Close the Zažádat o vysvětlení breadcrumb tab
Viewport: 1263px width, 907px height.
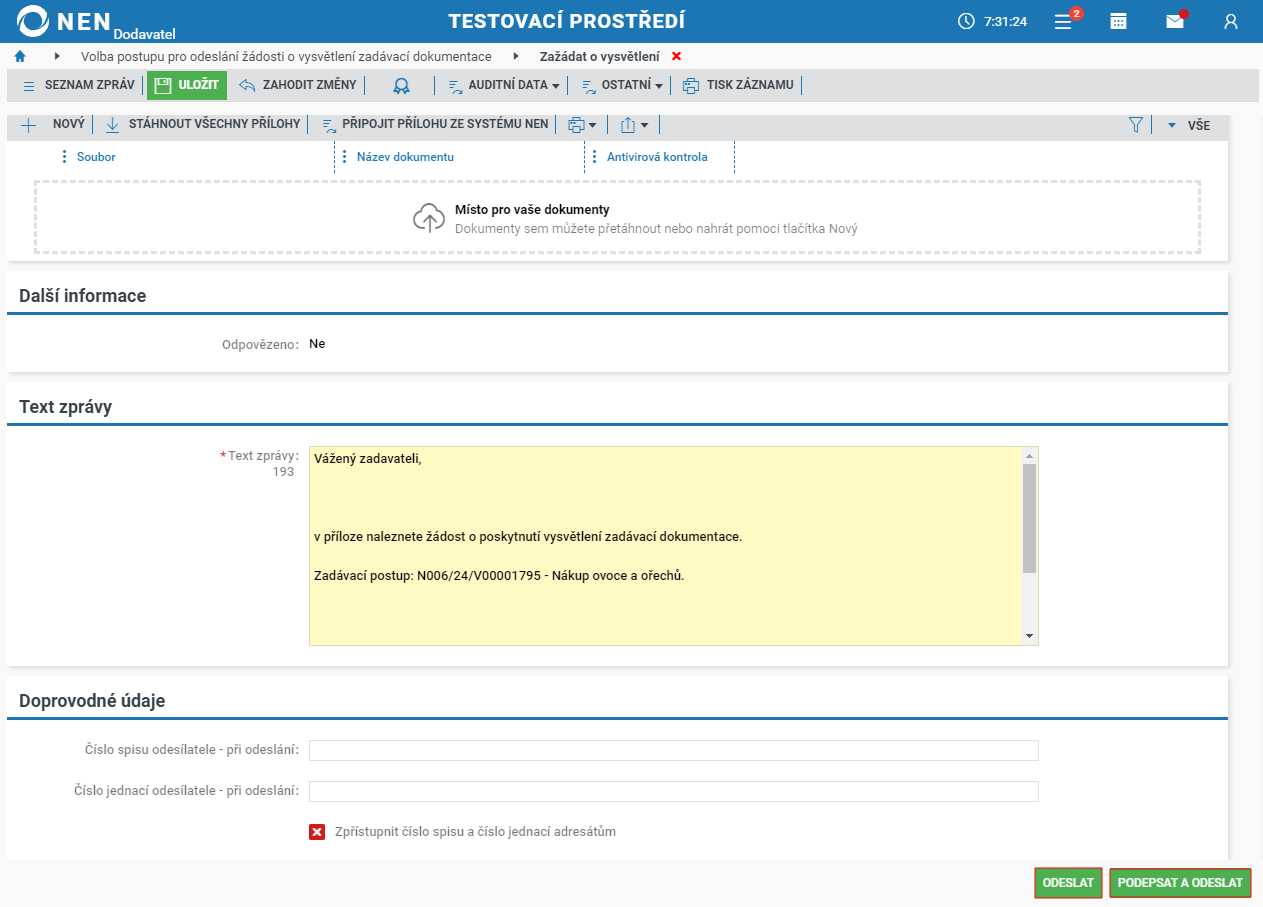(677, 56)
